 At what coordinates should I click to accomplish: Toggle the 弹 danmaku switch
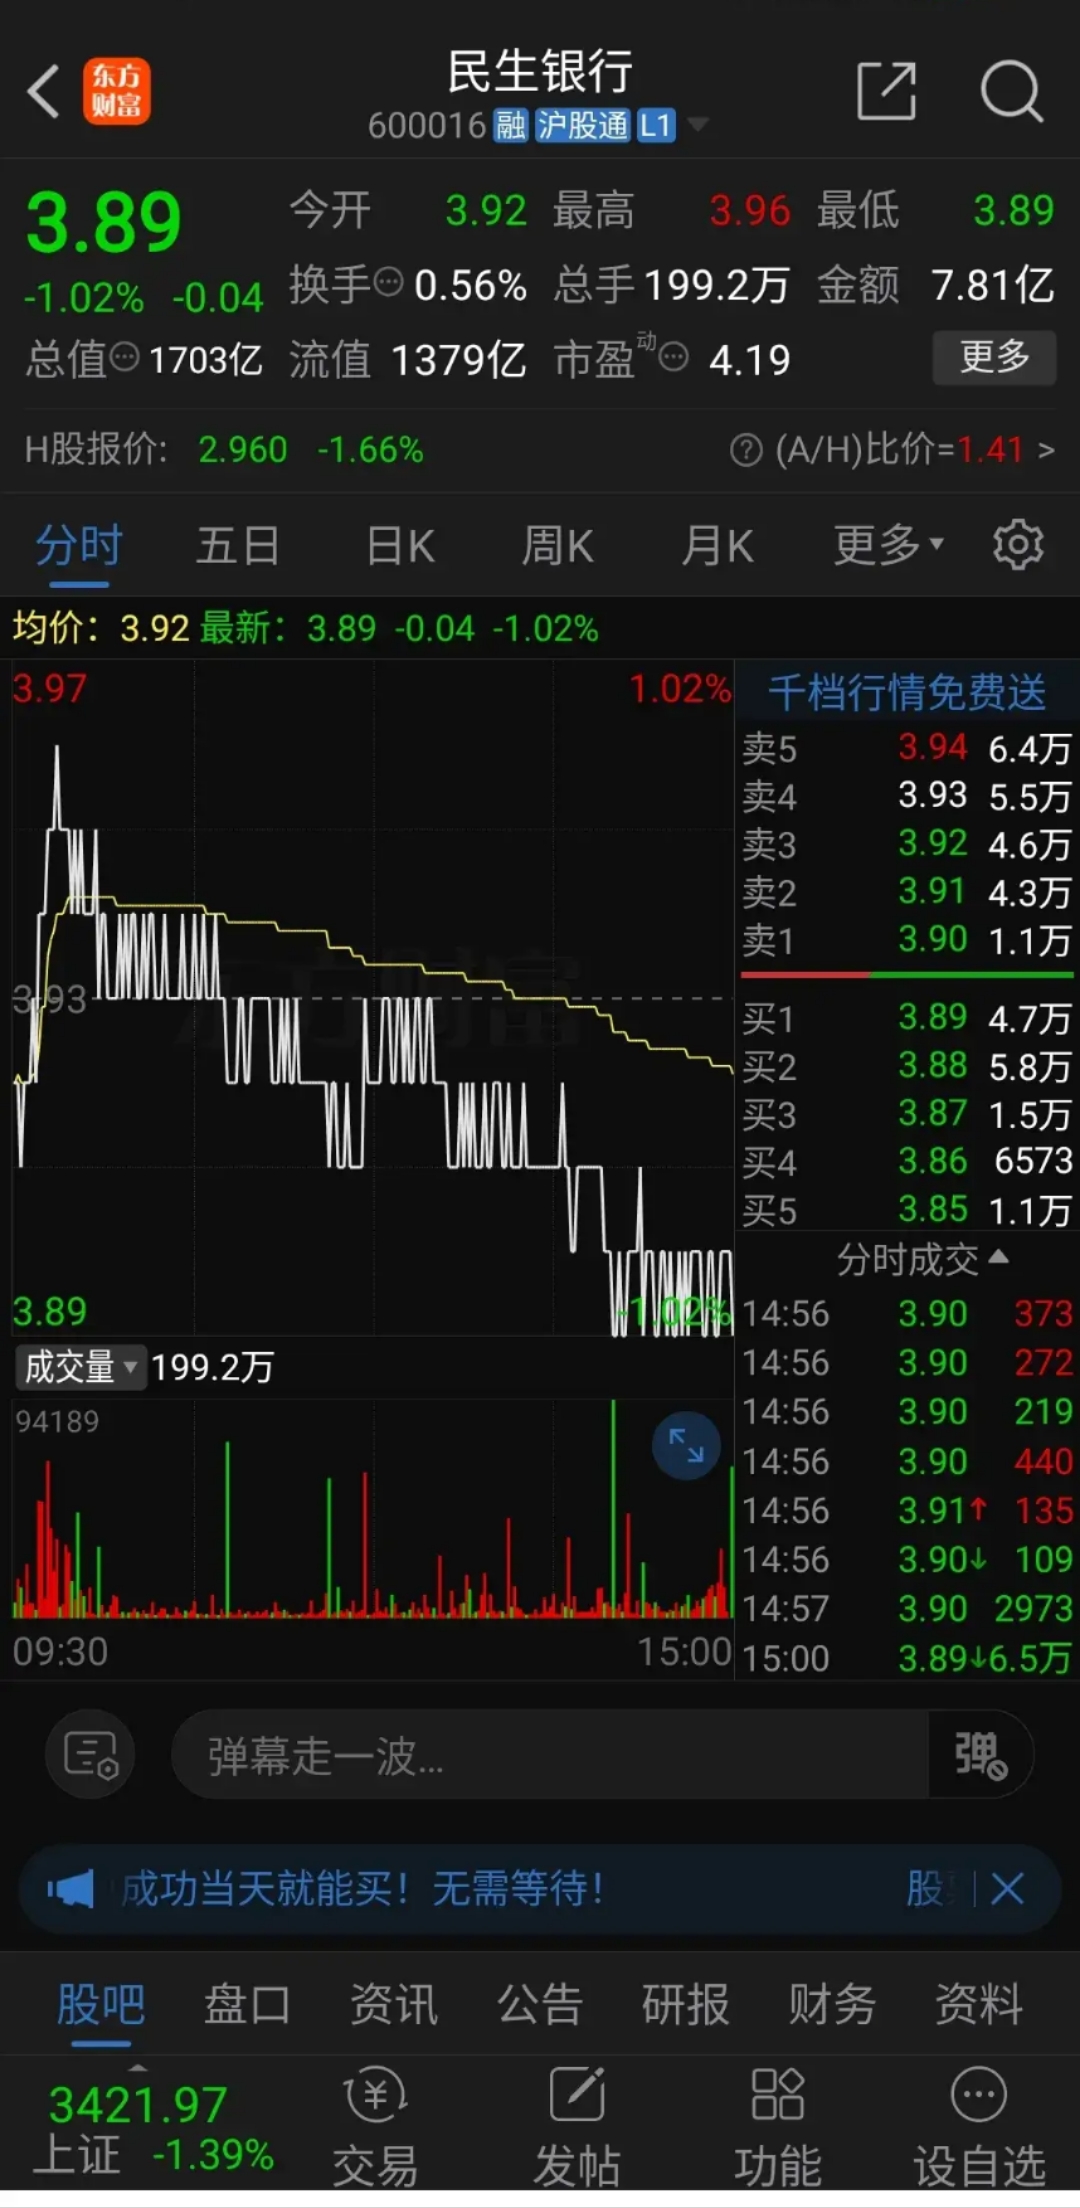[980, 1754]
